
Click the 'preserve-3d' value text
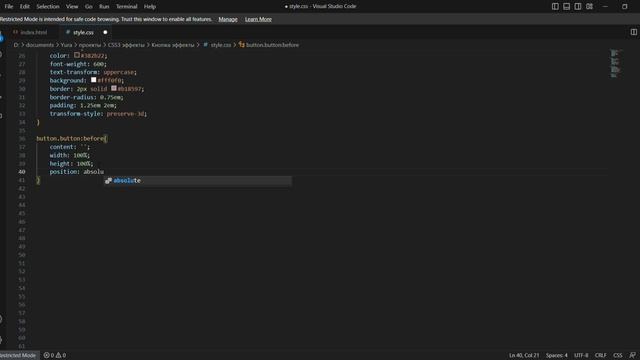(x=125, y=114)
